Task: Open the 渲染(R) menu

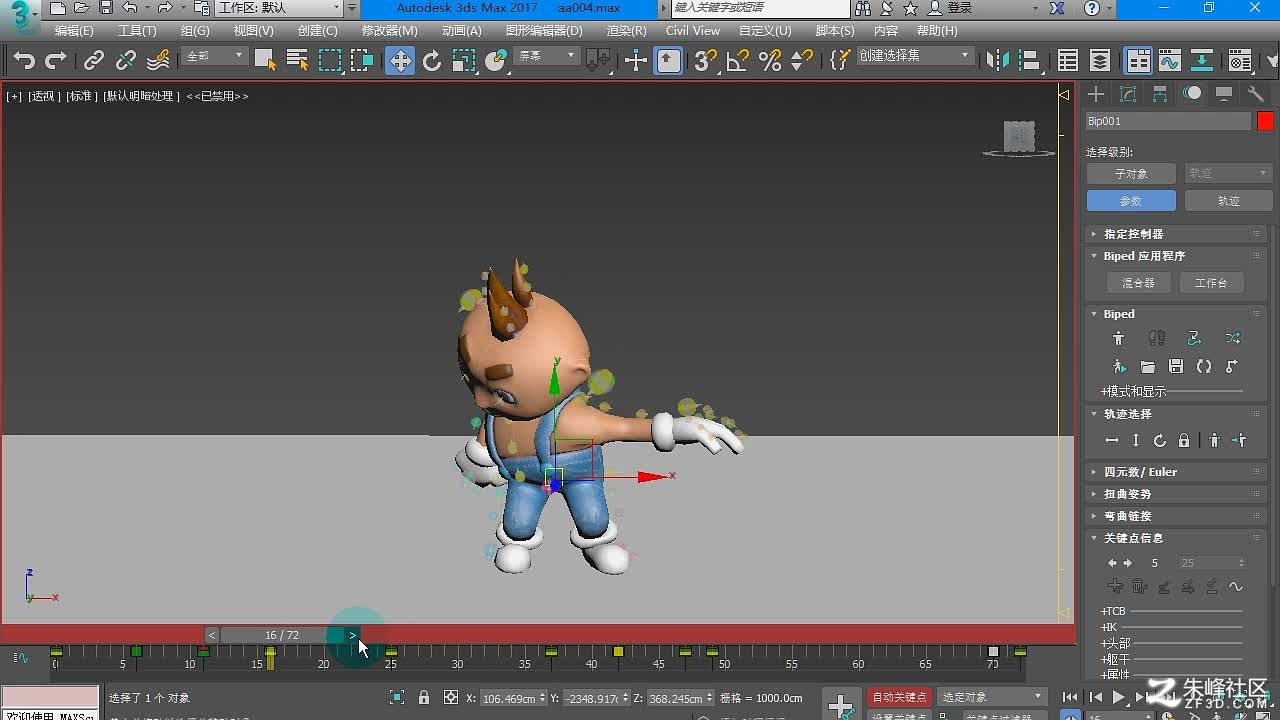Action: click(x=626, y=31)
